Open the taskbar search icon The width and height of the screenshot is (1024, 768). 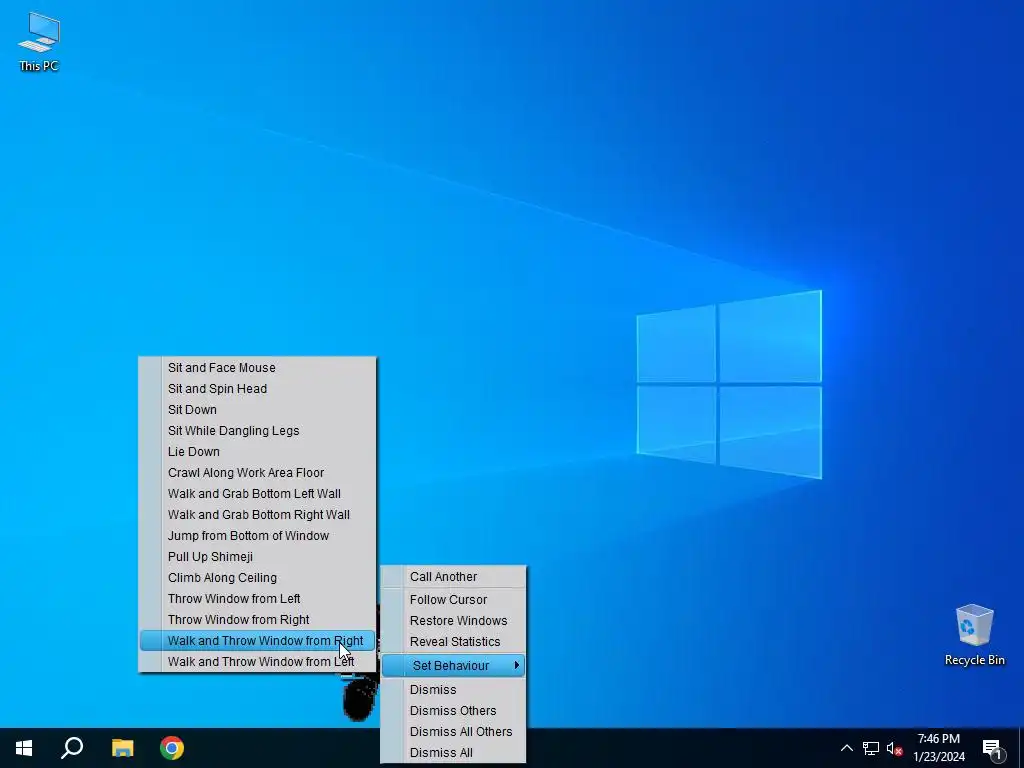click(x=72, y=748)
